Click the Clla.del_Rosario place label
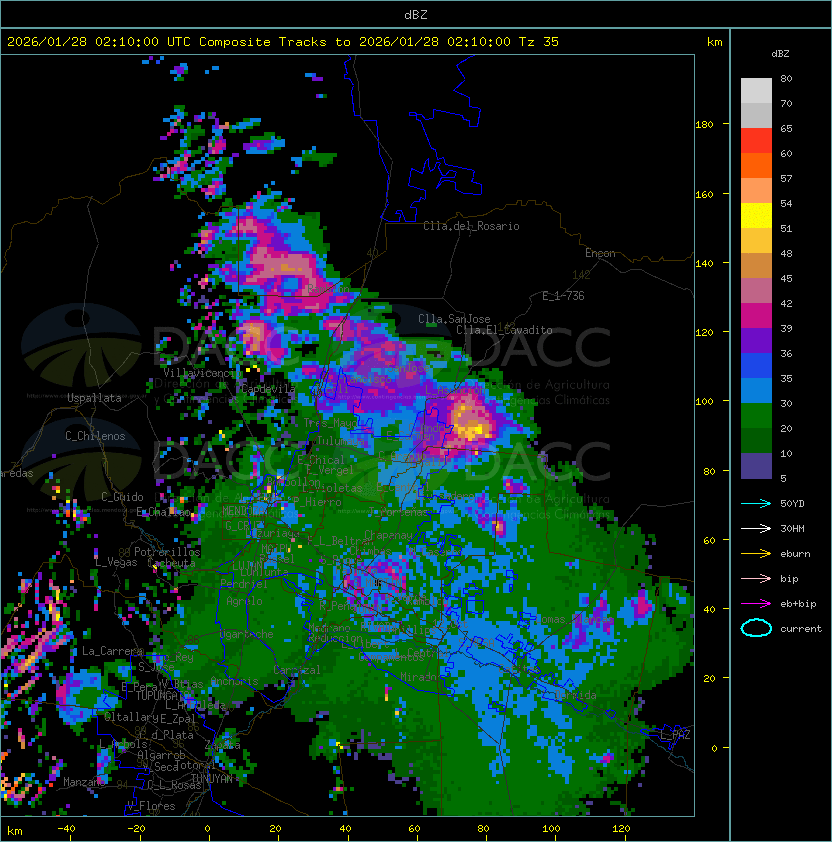This screenshot has height=842, width=832. [x=471, y=226]
